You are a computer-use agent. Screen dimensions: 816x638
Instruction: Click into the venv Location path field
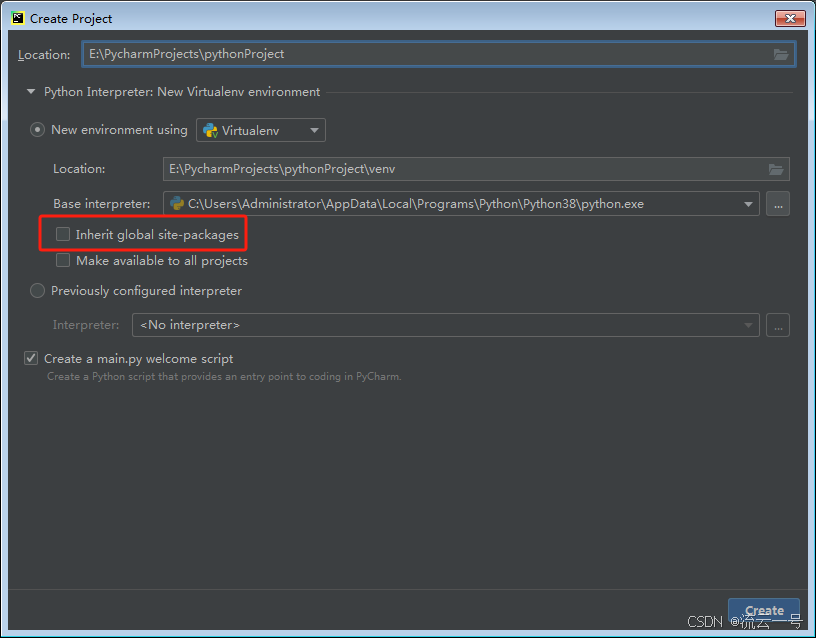(x=476, y=169)
